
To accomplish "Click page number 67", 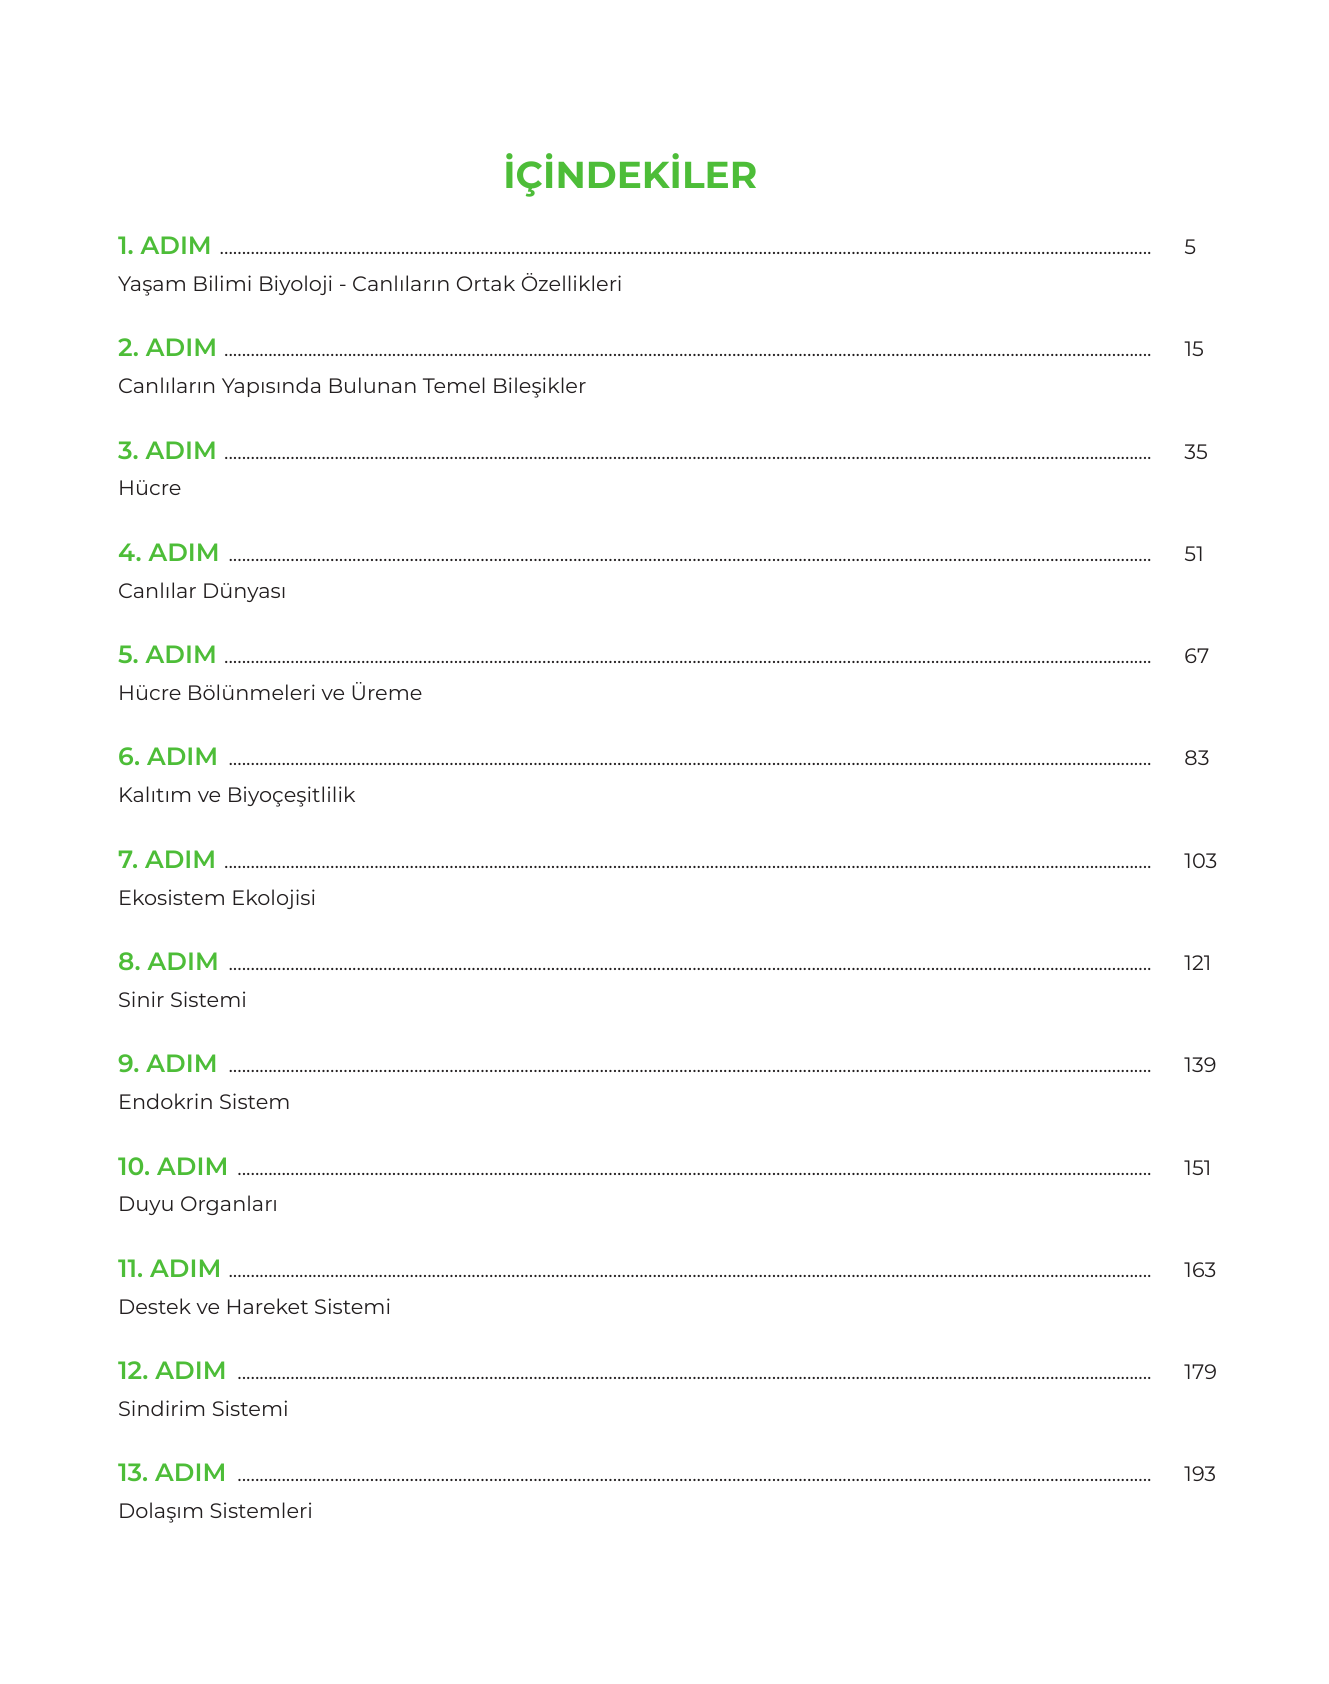I will click(1196, 656).
